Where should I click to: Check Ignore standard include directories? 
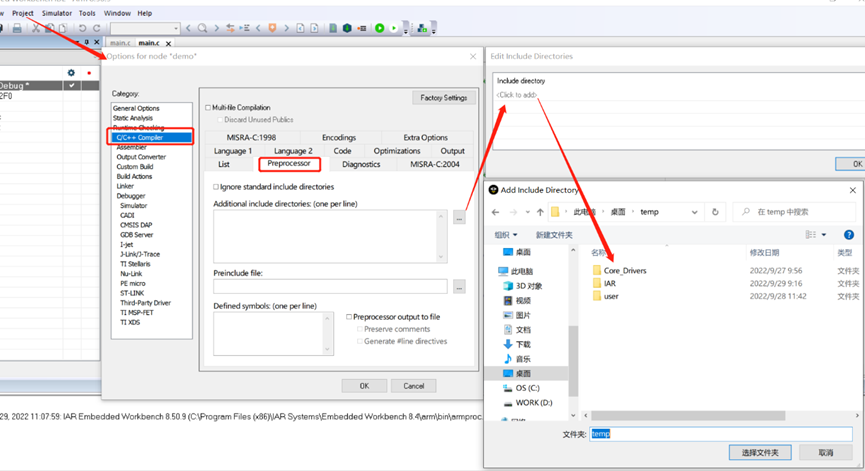pos(216,187)
